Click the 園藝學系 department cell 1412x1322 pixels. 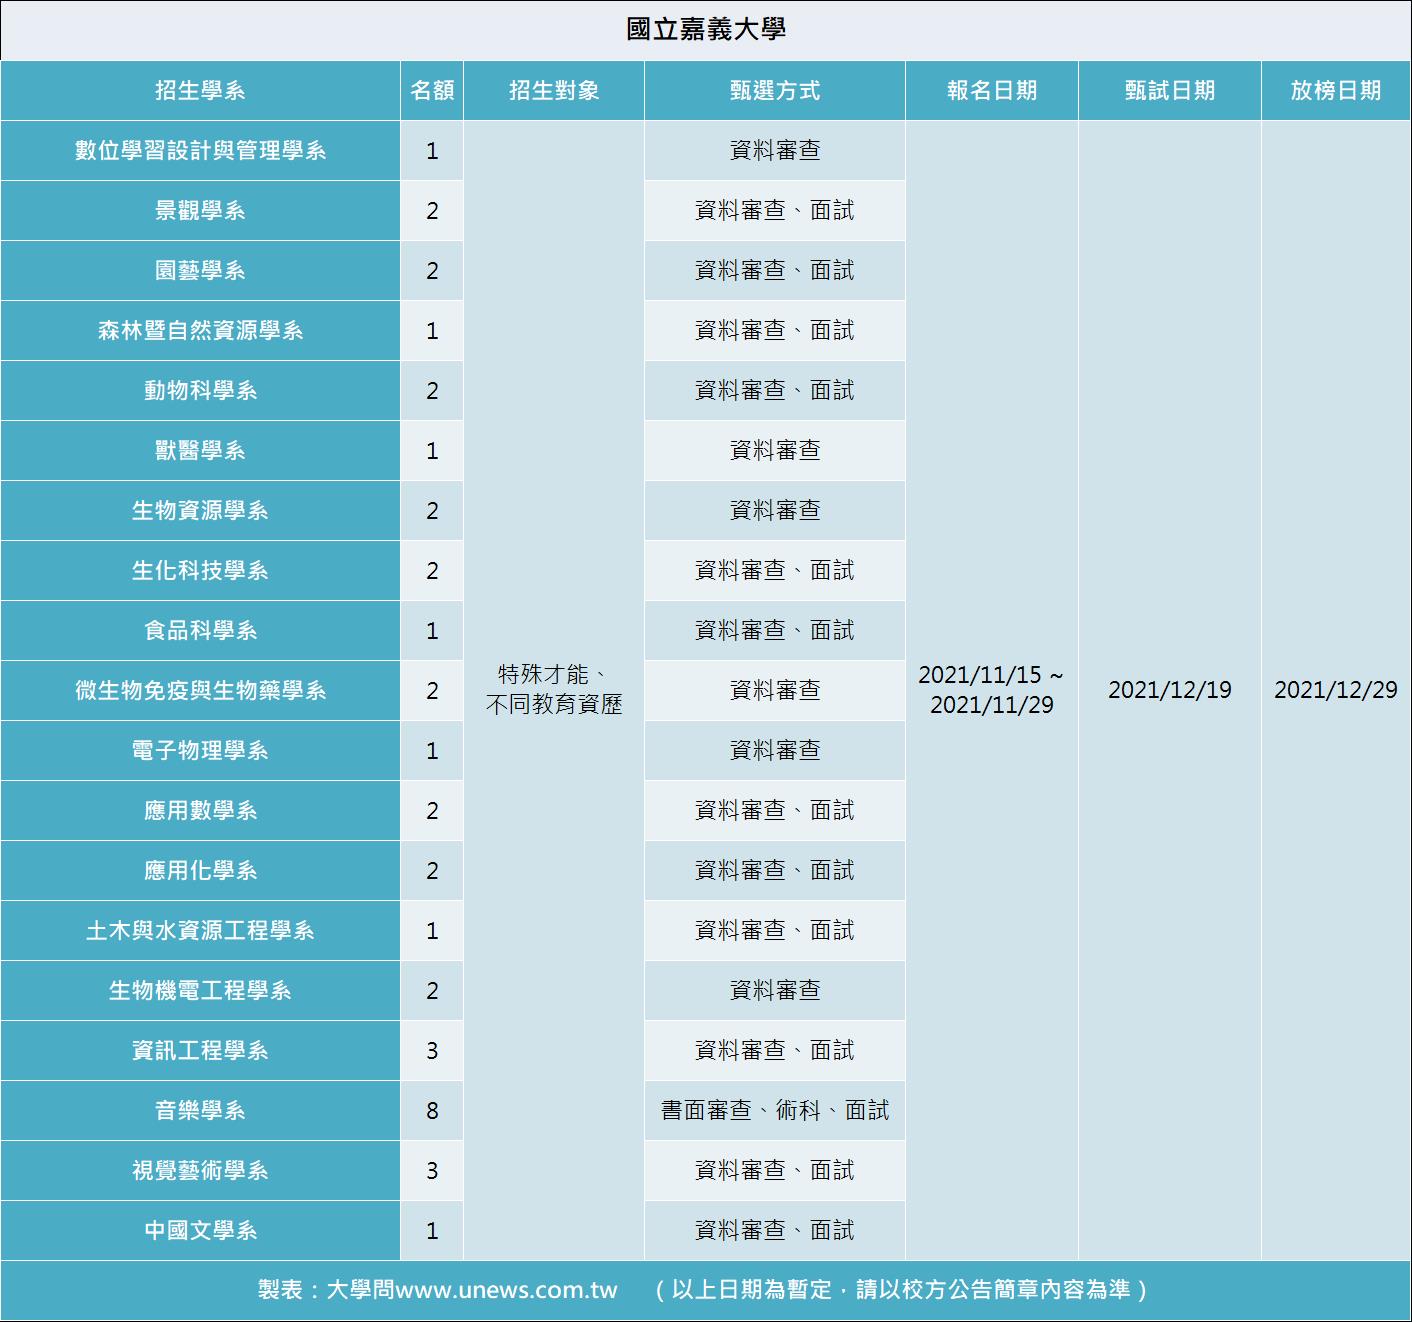click(x=200, y=271)
